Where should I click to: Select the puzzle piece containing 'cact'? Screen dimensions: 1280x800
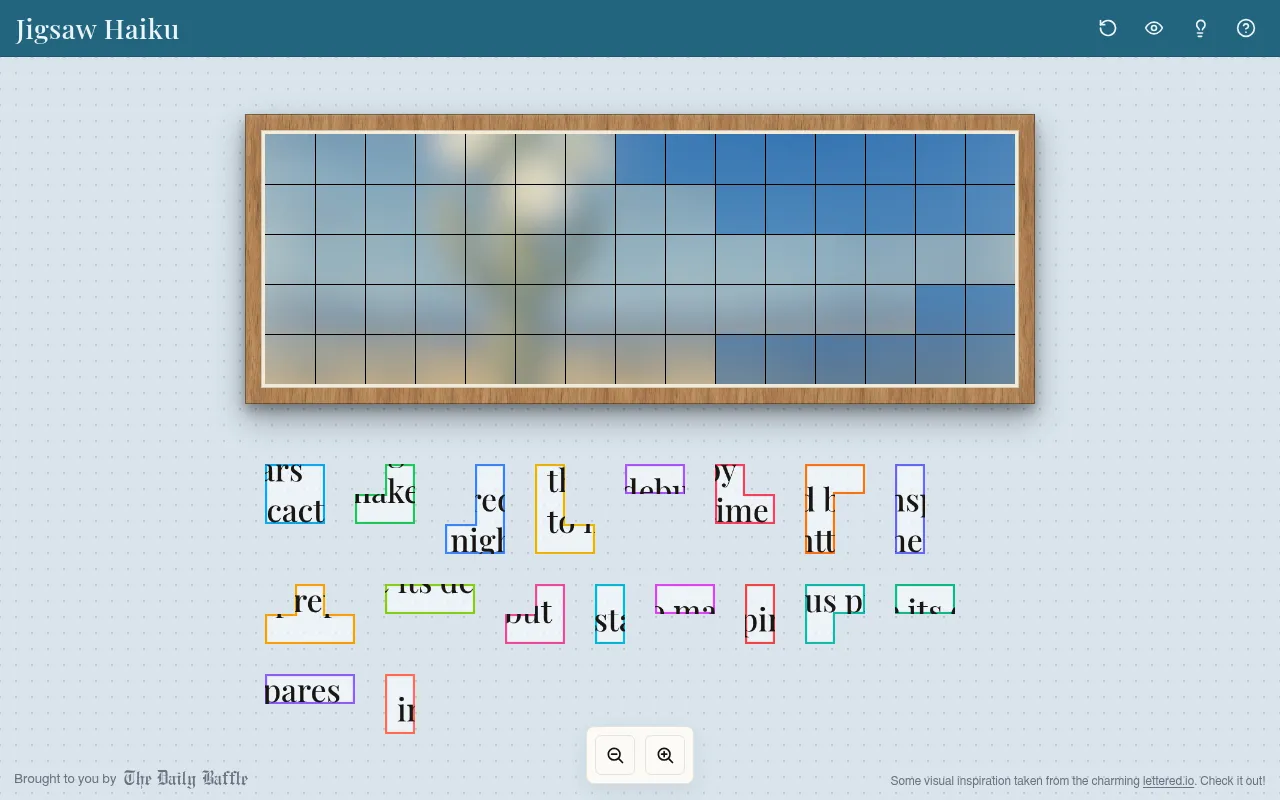(295, 494)
